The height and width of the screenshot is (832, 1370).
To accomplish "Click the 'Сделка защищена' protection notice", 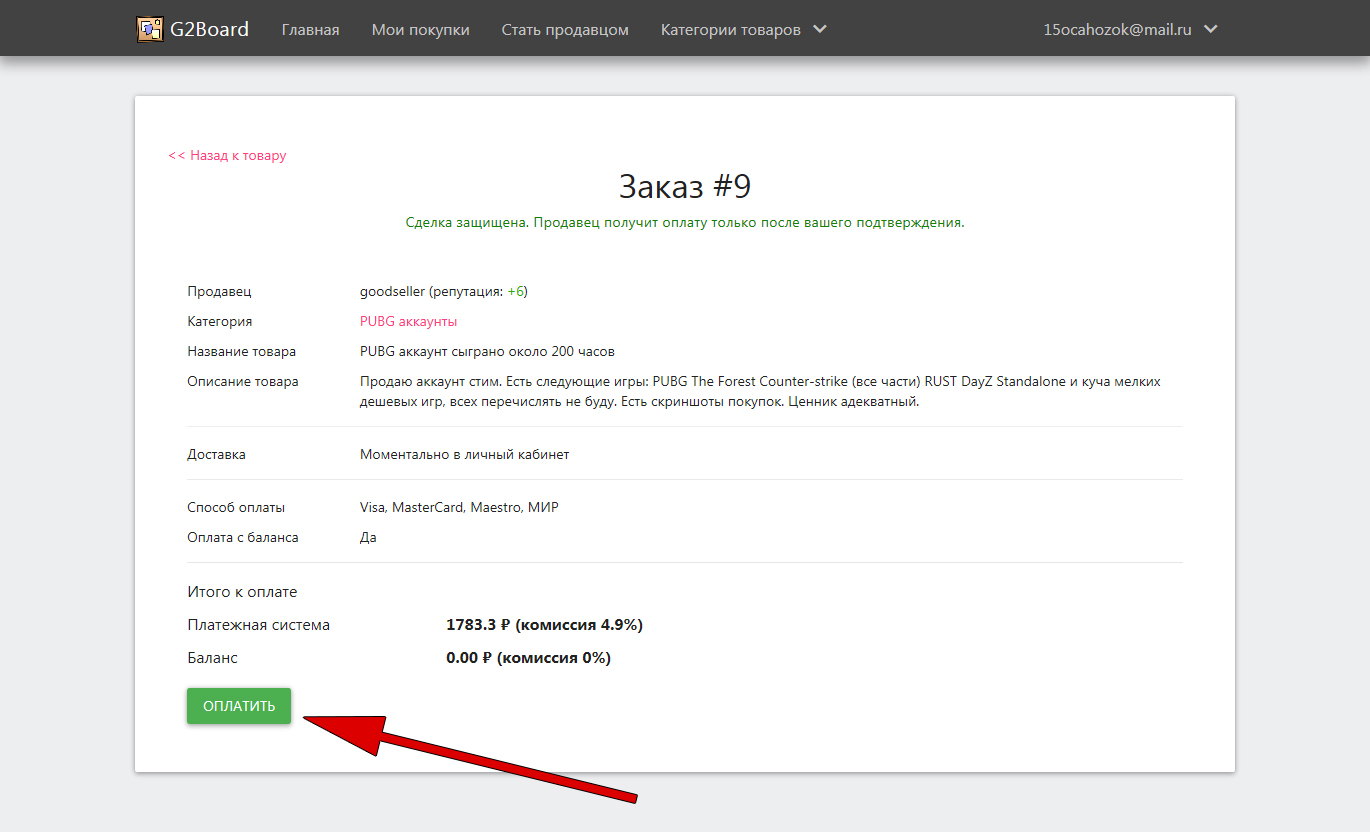I will 685,222.
